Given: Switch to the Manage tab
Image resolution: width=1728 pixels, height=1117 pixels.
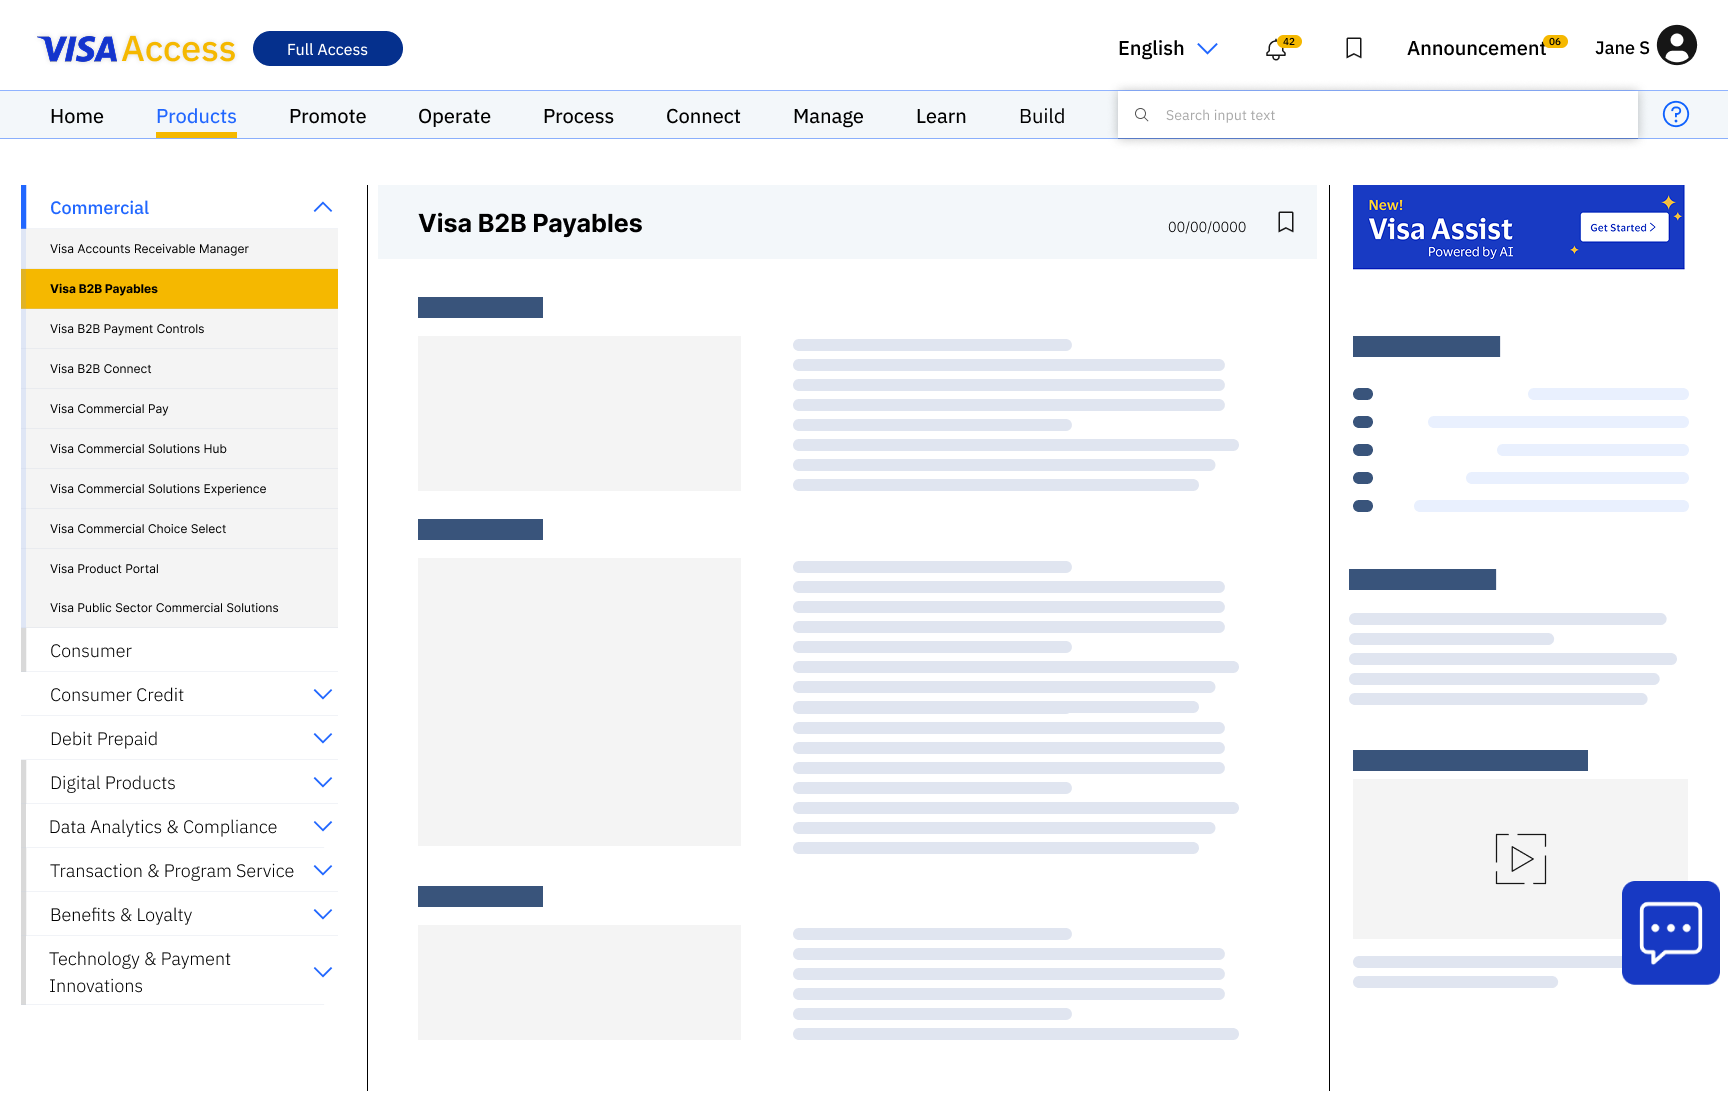Looking at the screenshot, I should (x=828, y=116).
